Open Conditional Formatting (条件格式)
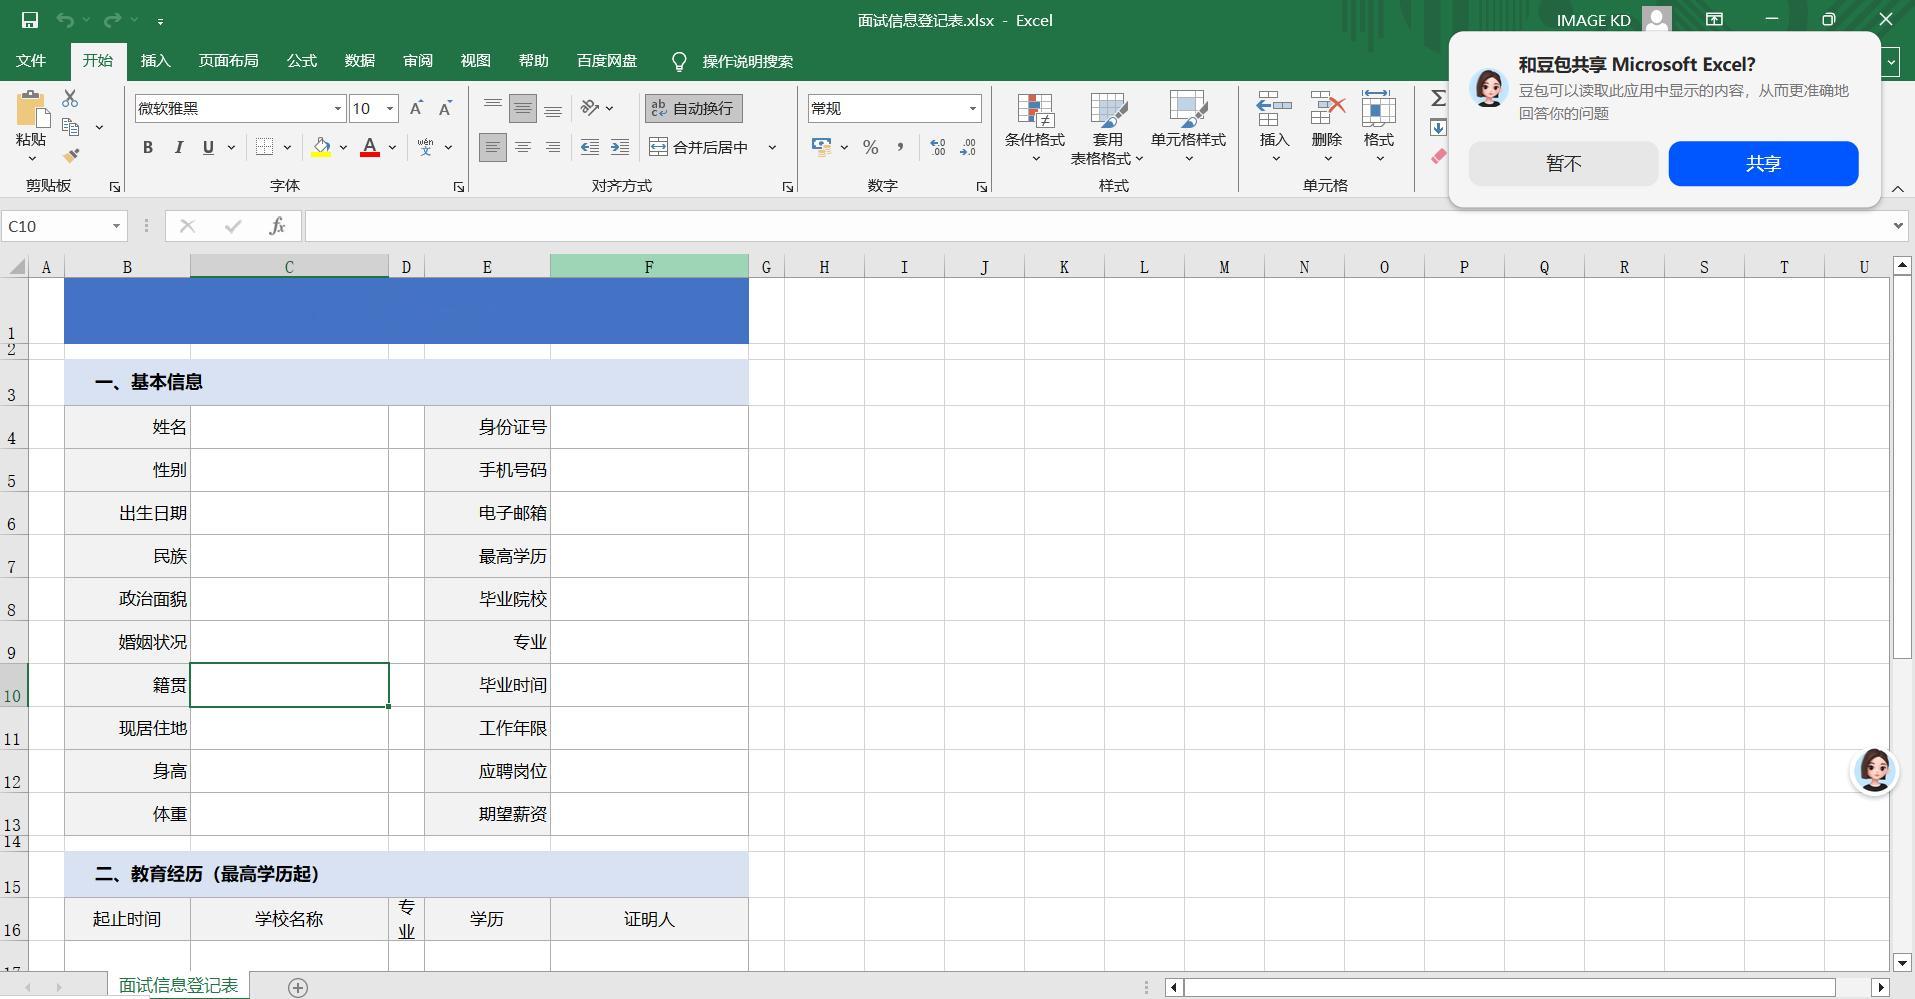Image resolution: width=1915 pixels, height=999 pixels. point(1035,128)
